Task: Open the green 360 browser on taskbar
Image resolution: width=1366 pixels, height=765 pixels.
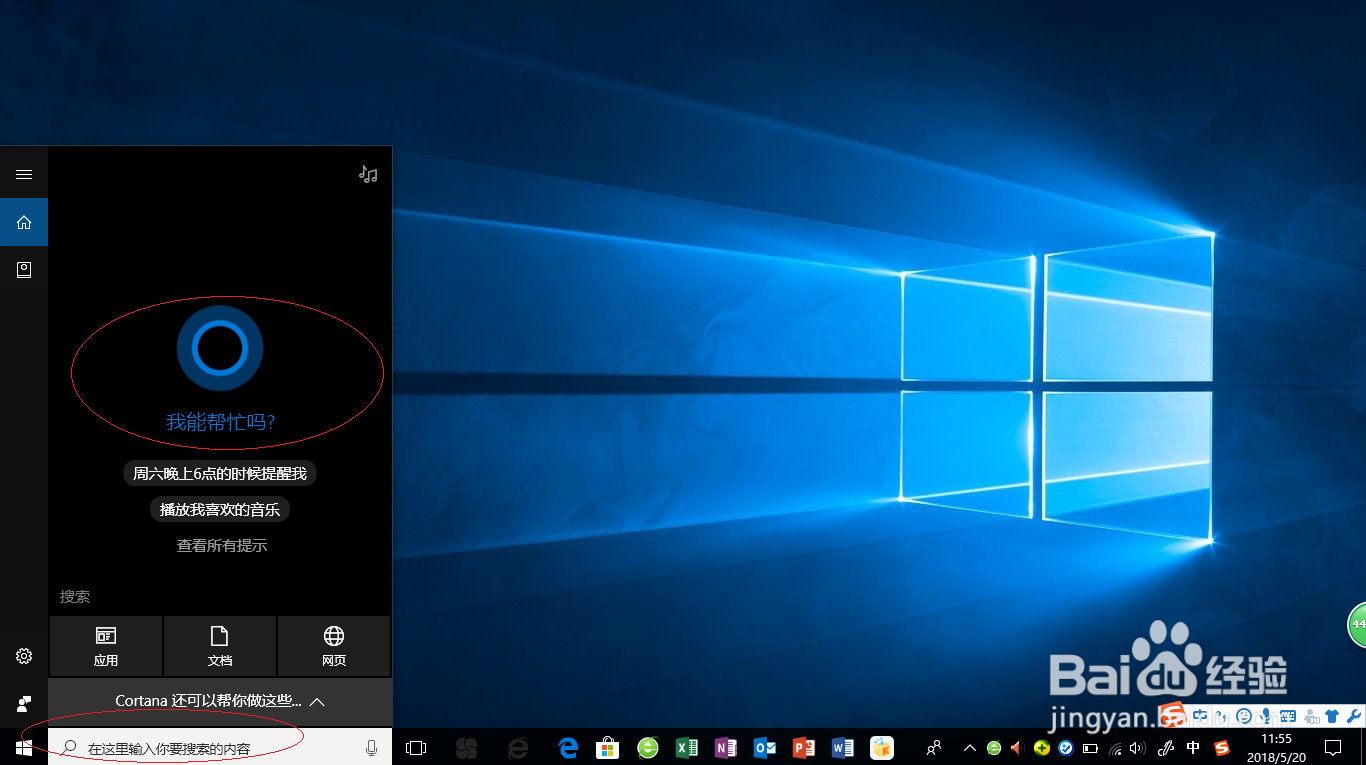Action: point(648,748)
